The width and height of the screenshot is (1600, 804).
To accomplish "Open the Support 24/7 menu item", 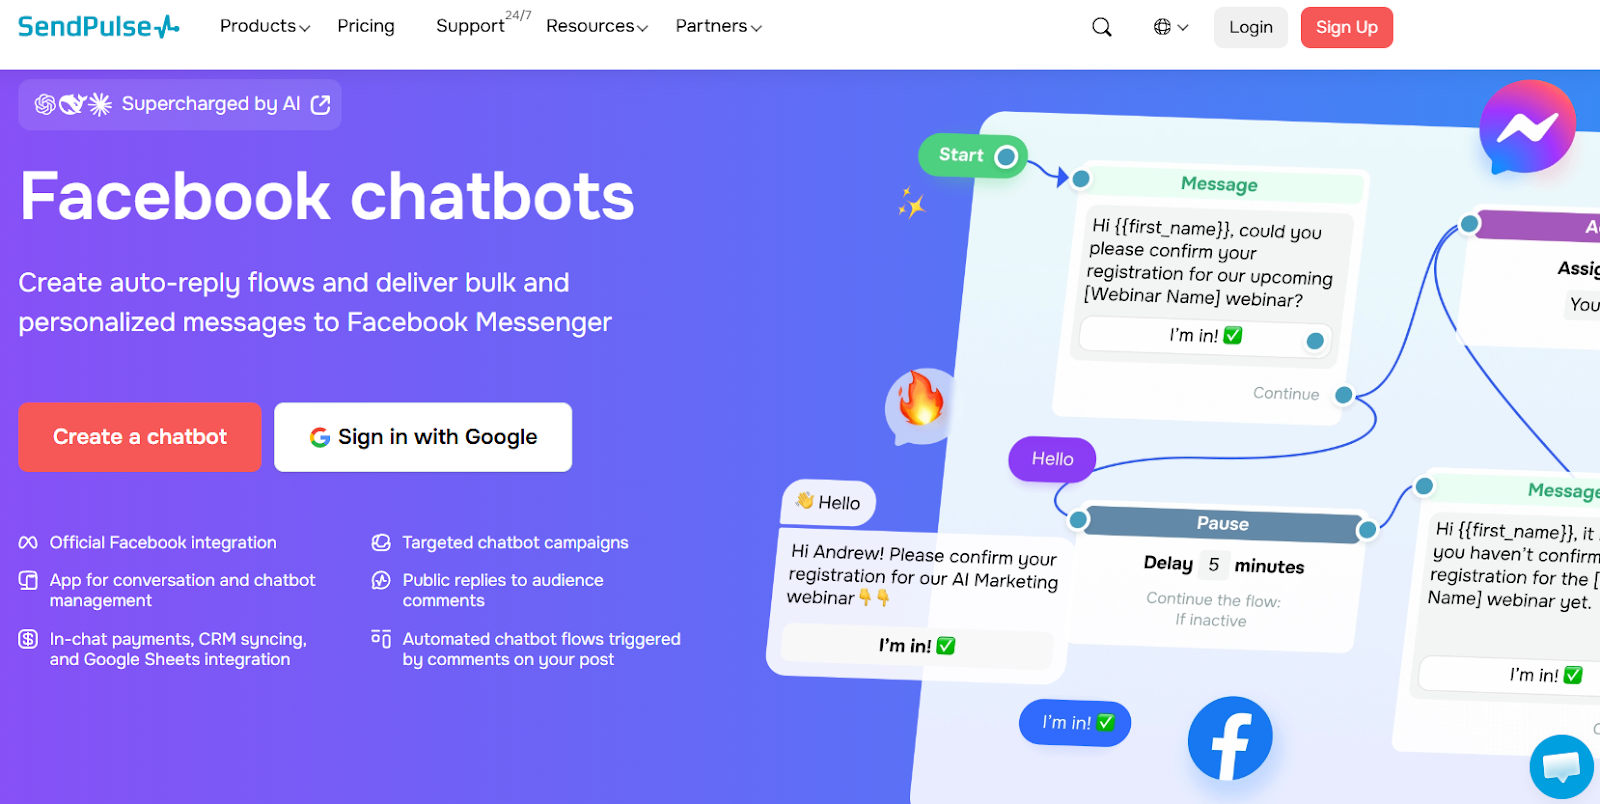I will coord(483,24).
